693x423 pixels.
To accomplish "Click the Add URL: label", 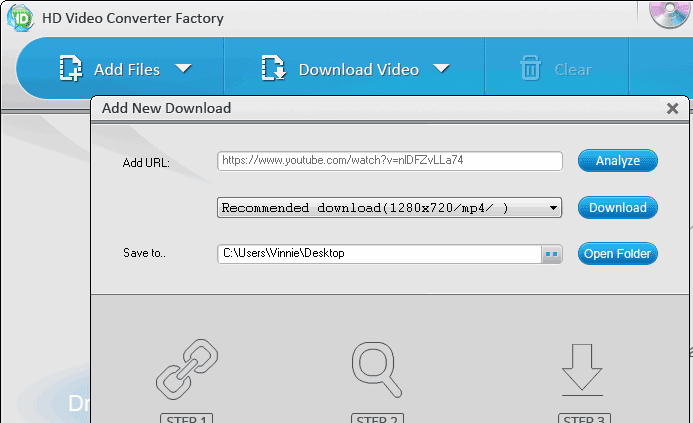I will coord(146,163).
